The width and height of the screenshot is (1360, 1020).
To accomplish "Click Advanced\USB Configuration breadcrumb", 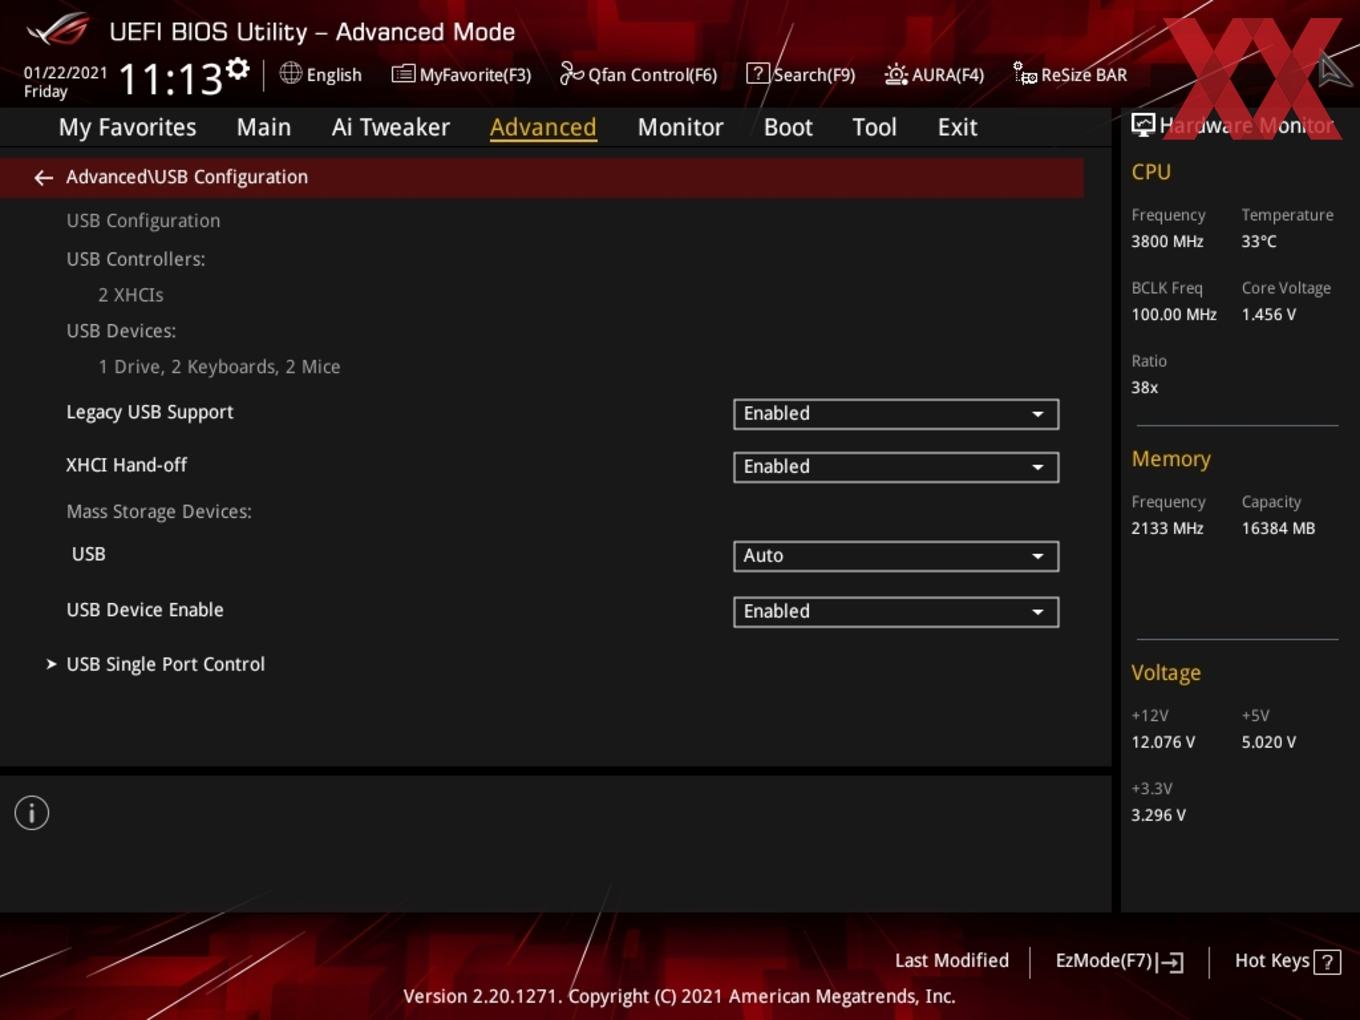I will 187,177.
